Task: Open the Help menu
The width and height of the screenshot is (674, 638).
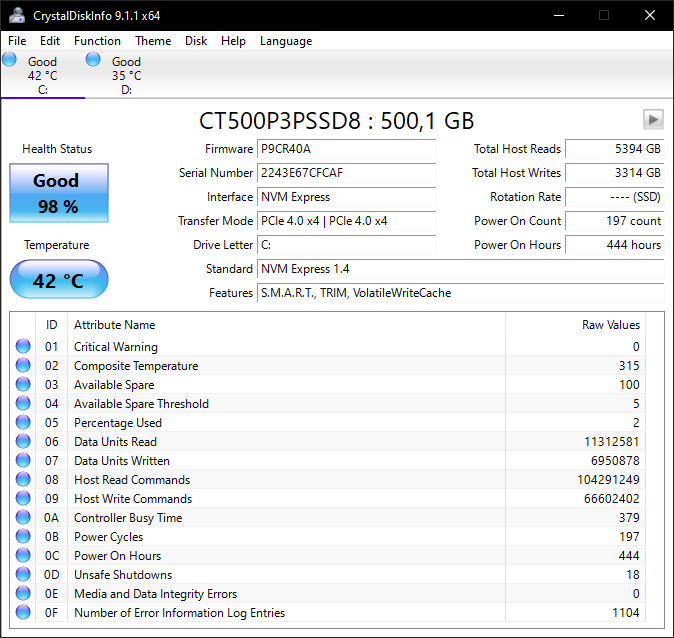Action: coord(233,41)
